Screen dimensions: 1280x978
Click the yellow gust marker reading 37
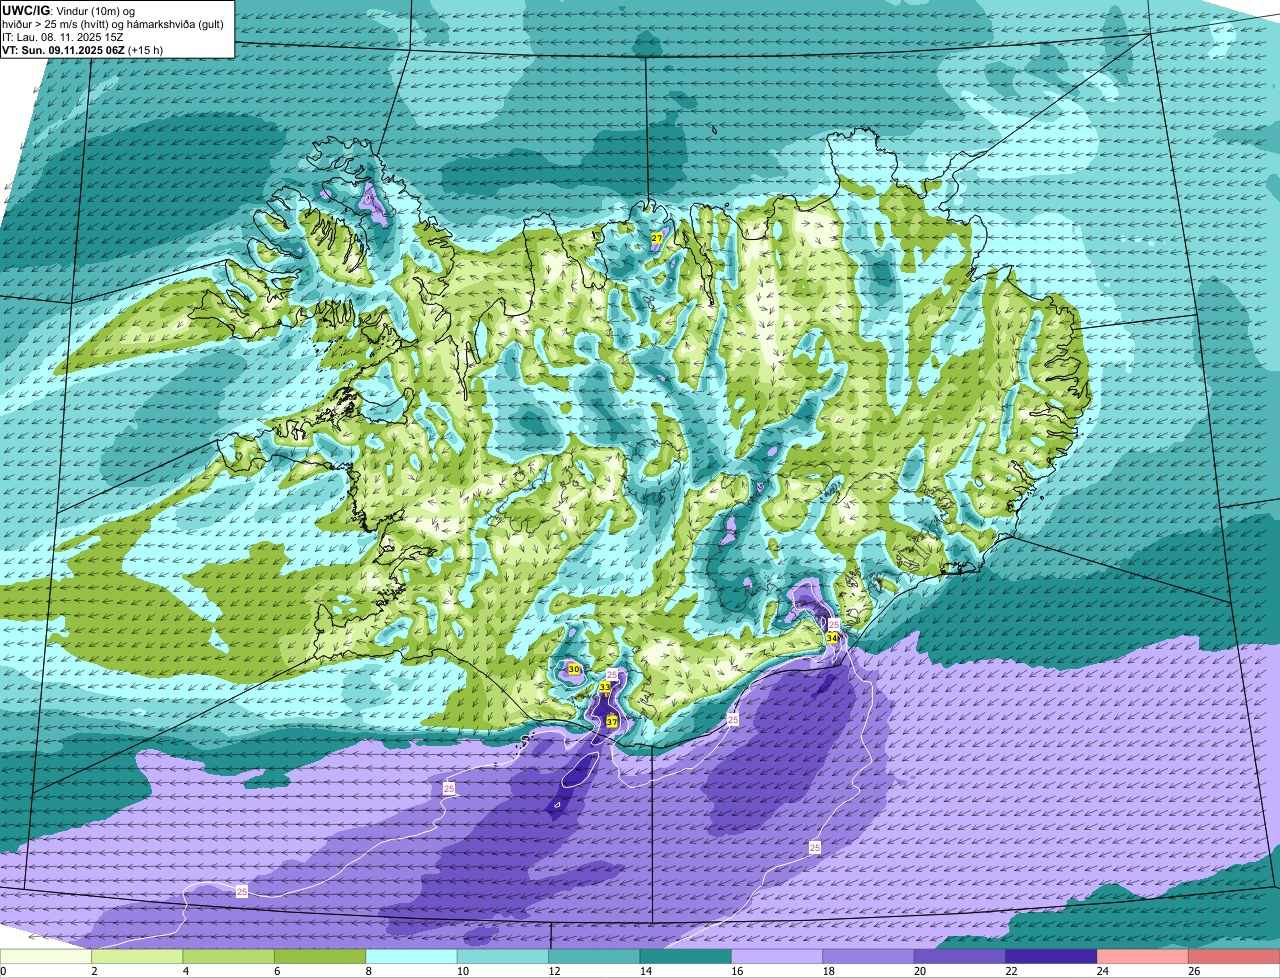point(612,721)
